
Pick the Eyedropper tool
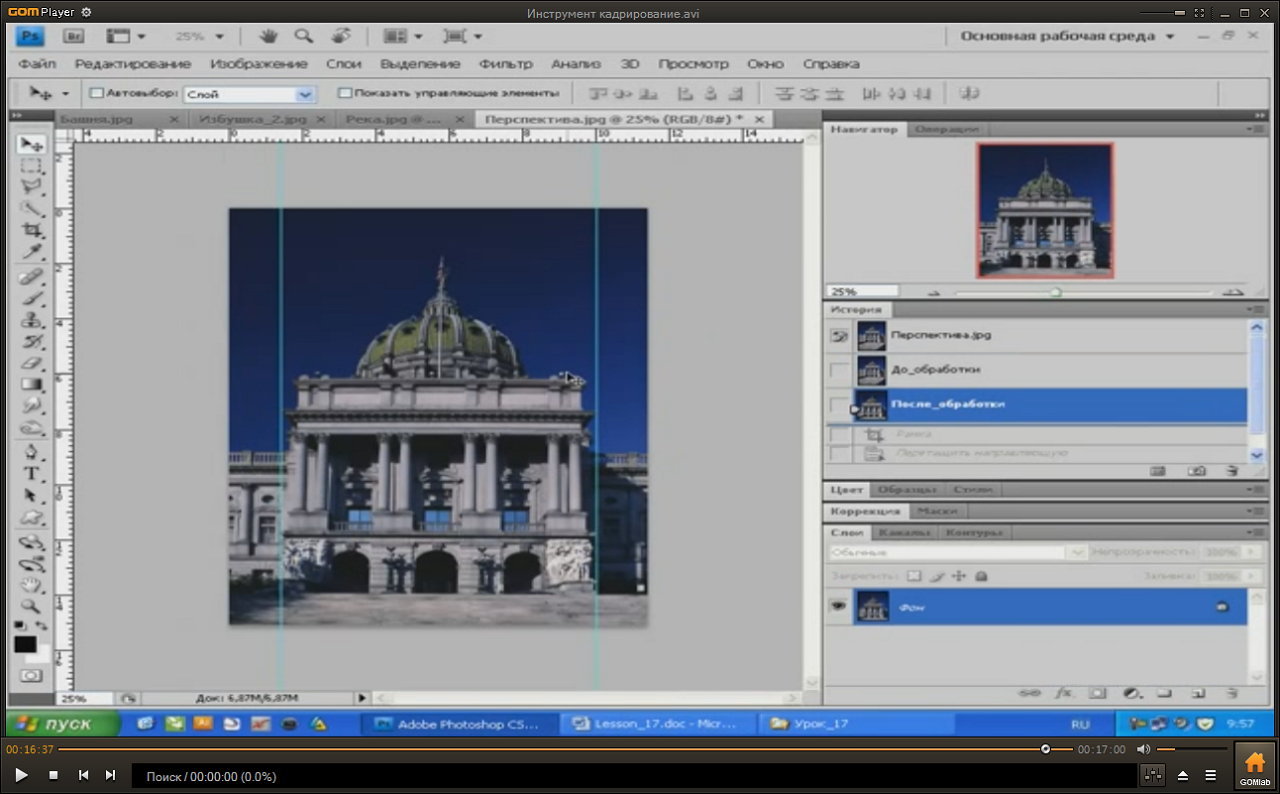[32, 253]
